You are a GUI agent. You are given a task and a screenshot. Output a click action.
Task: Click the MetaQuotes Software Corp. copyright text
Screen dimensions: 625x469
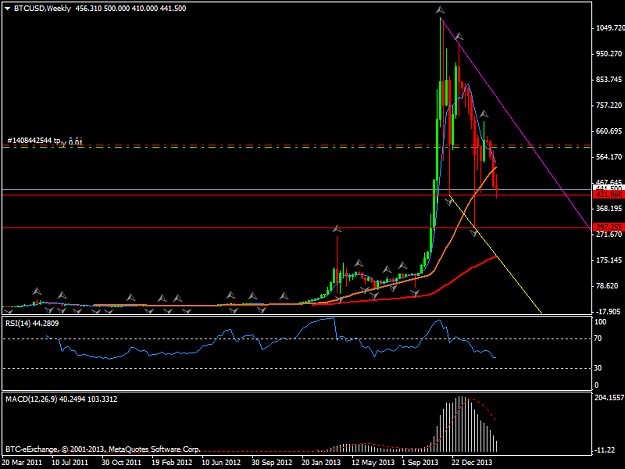[102, 449]
